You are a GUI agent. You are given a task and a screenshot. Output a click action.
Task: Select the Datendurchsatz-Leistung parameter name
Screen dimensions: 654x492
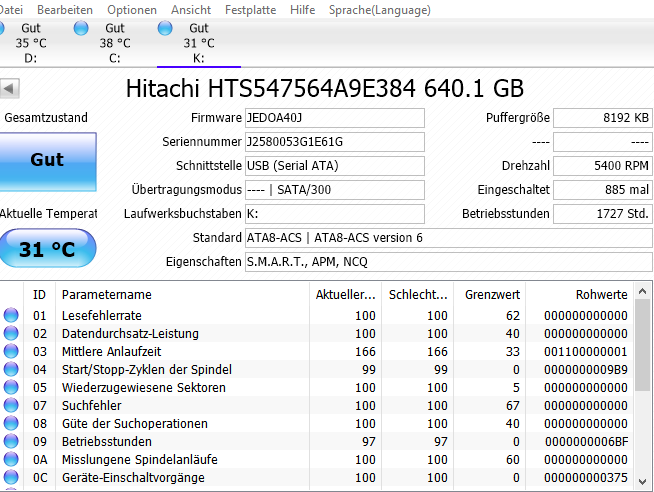pyautogui.click(x=130, y=334)
